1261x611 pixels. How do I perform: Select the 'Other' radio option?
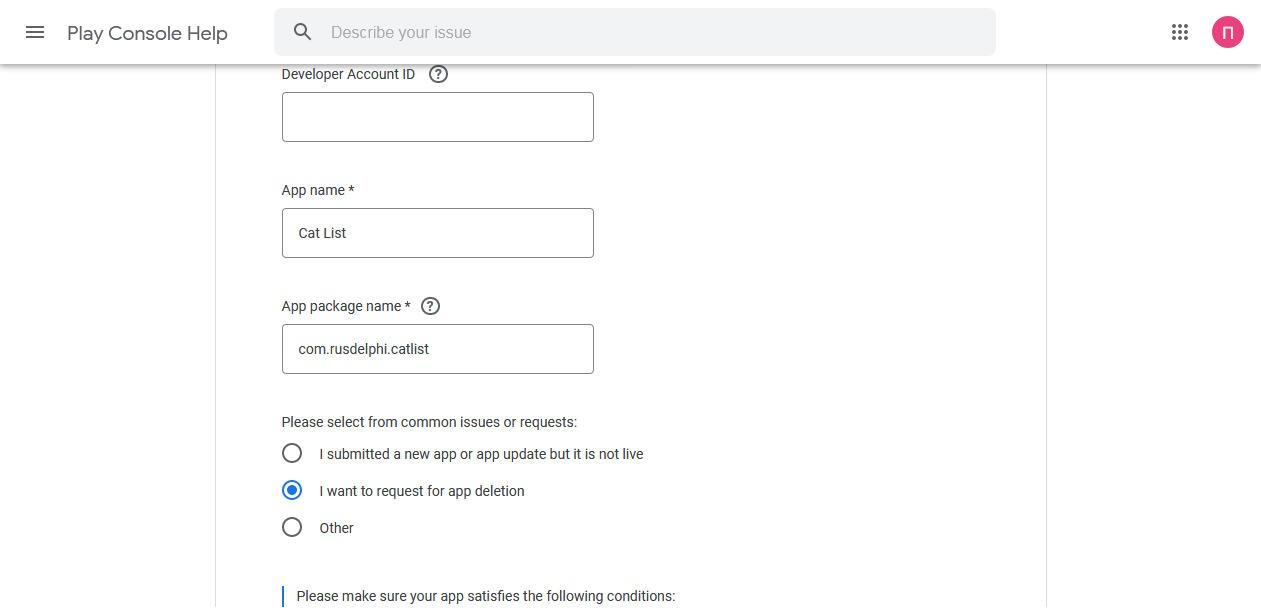coord(292,528)
